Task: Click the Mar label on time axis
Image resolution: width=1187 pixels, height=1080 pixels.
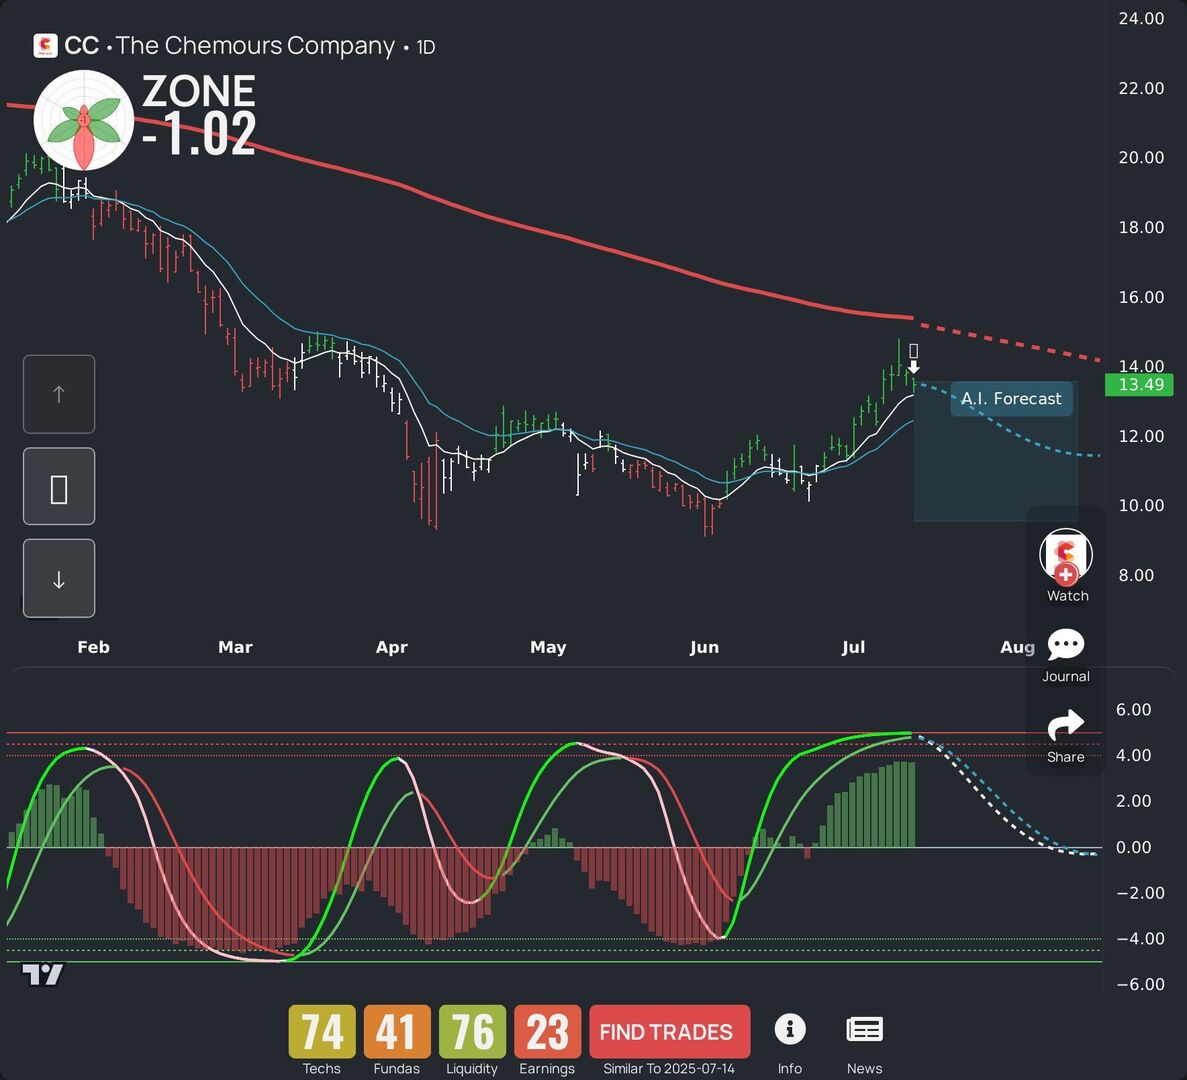Action: tap(235, 647)
